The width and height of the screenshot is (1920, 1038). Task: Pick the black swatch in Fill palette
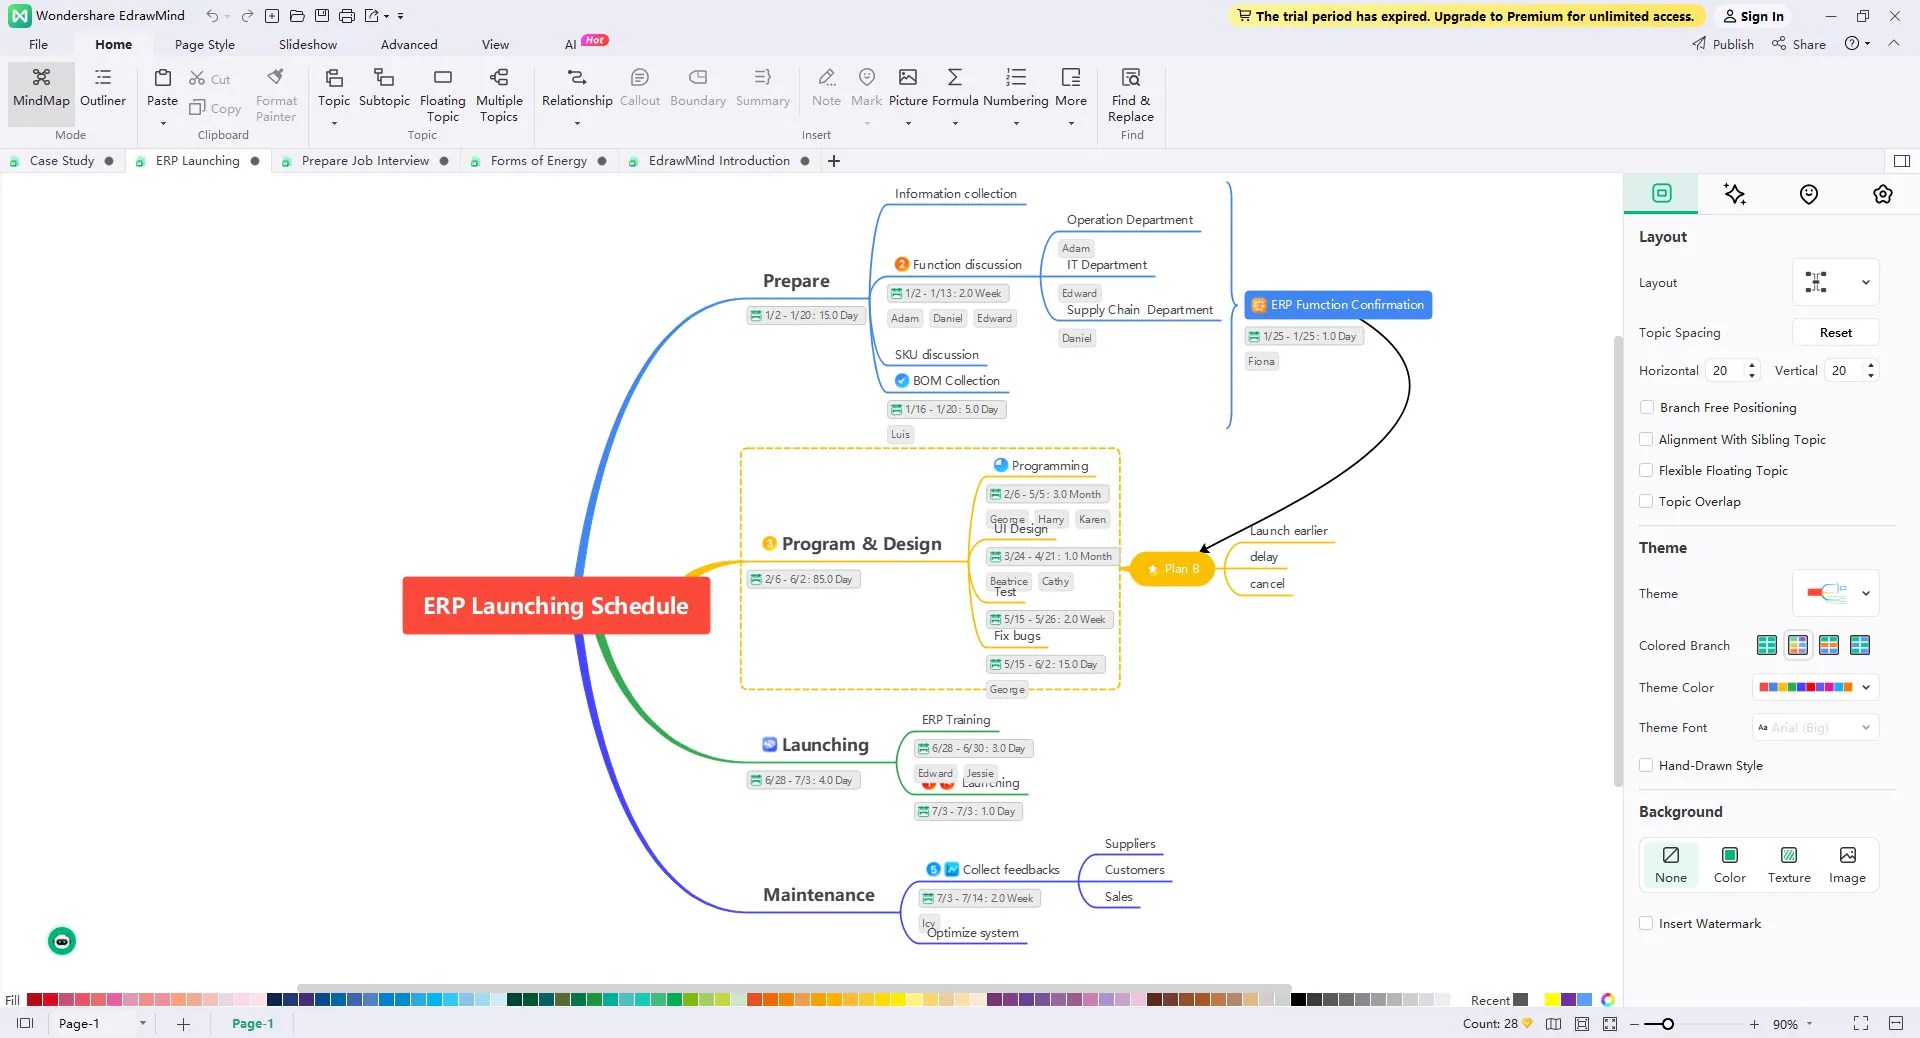(x=1299, y=999)
